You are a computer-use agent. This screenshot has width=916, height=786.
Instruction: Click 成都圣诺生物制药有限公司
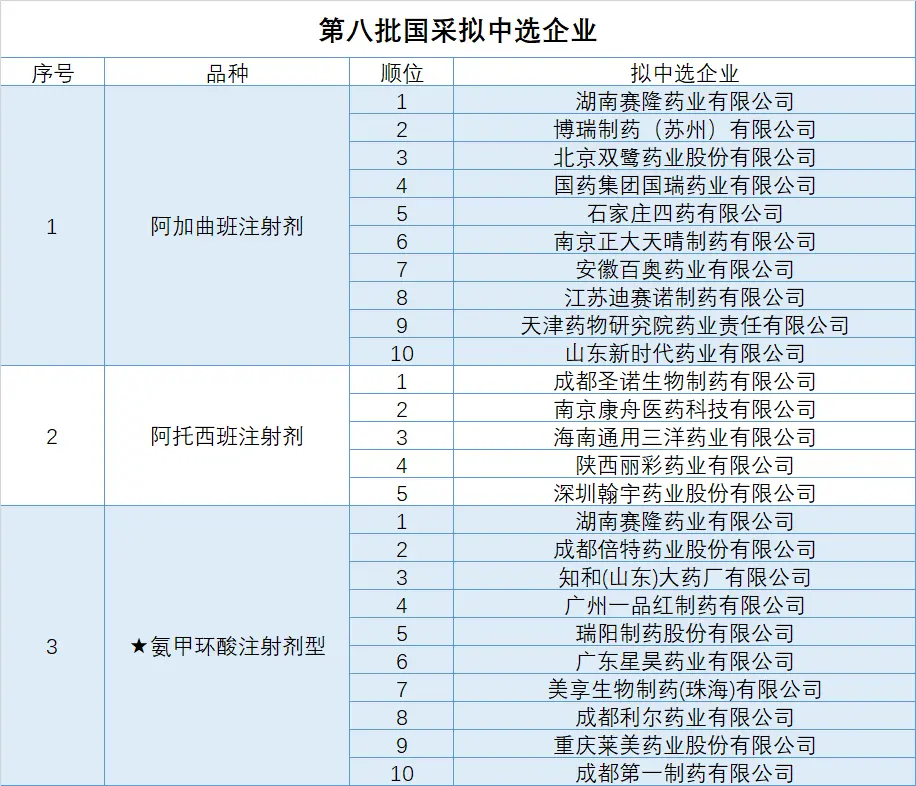685,382
